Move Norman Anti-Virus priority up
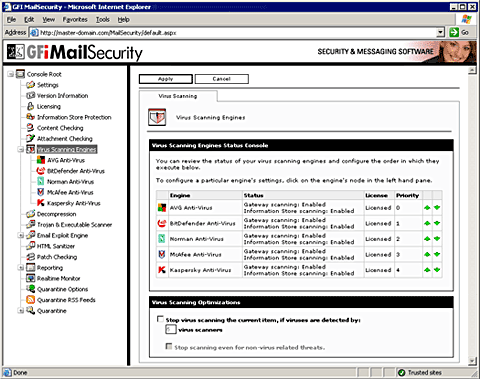Image resolution: width=480 pixels, height=379 pixels. click(427, 239)
